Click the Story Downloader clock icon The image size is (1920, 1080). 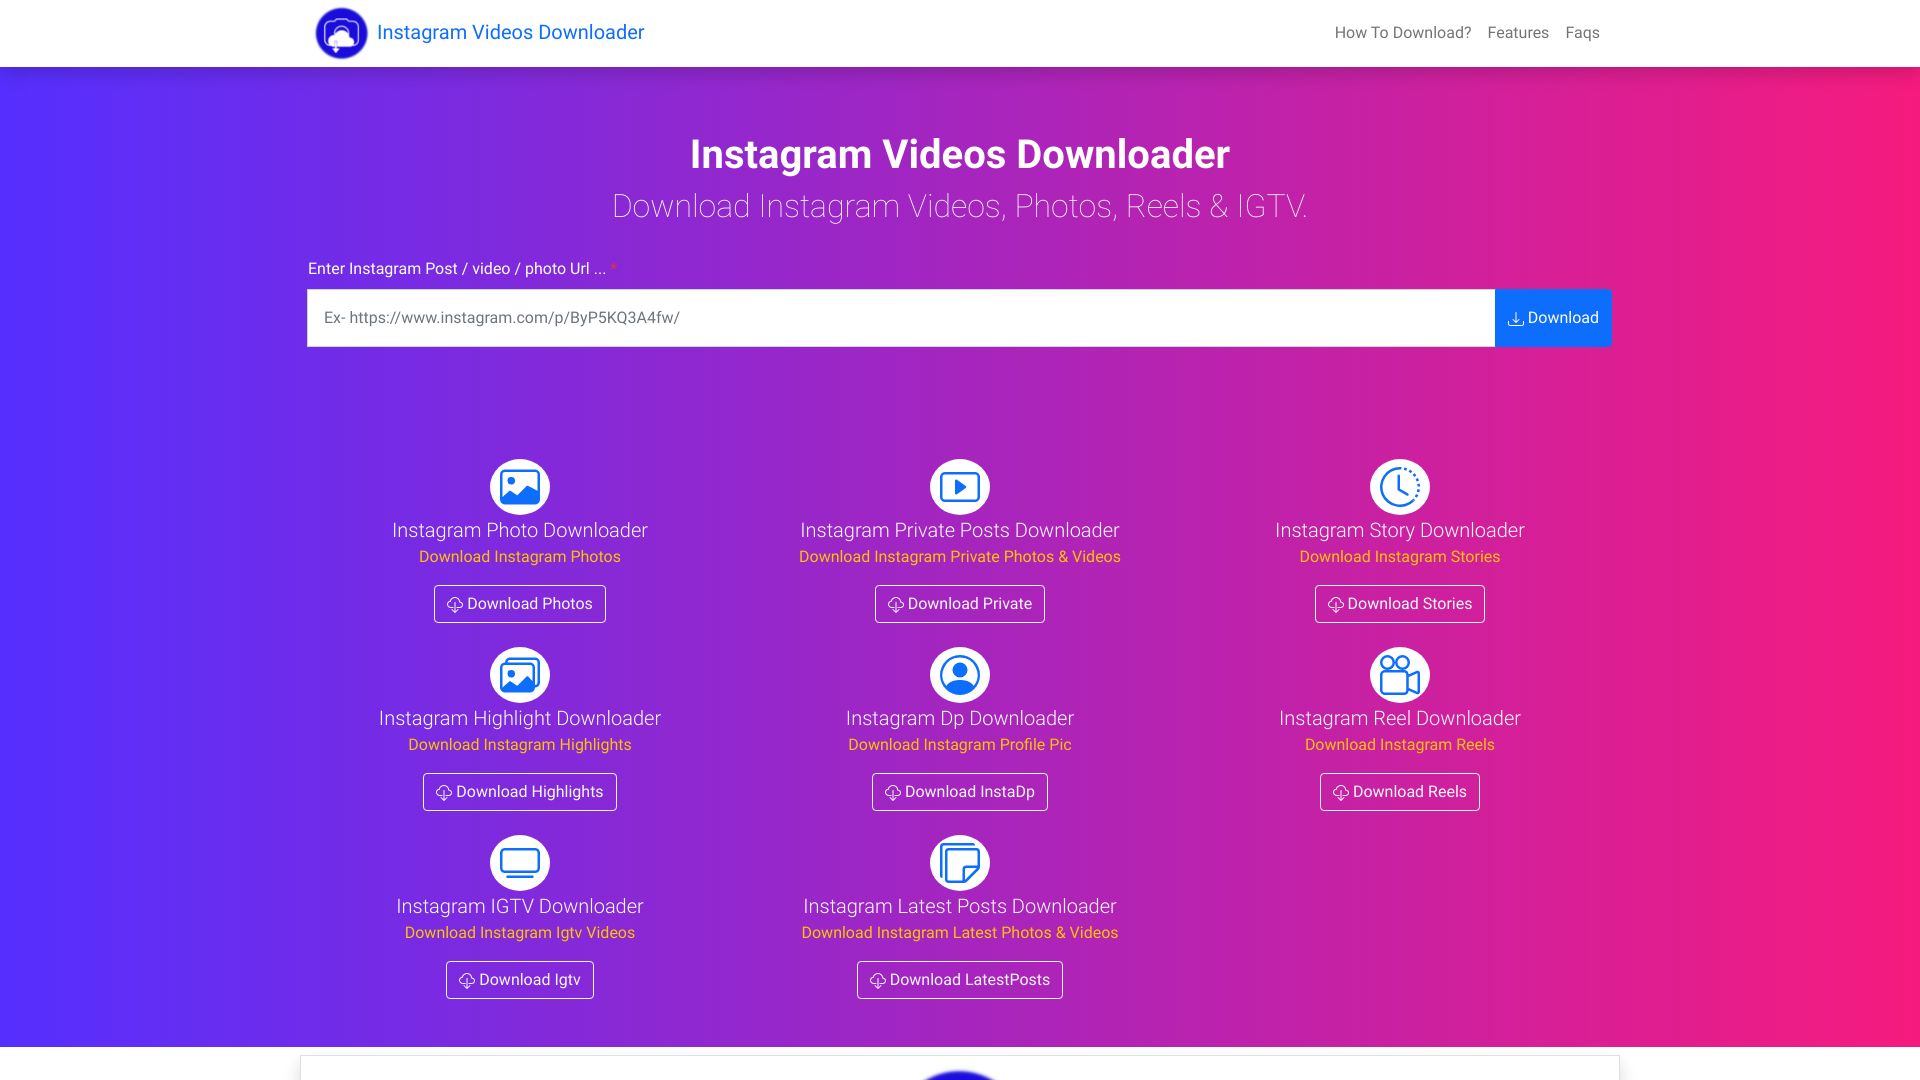(1400, 487)
